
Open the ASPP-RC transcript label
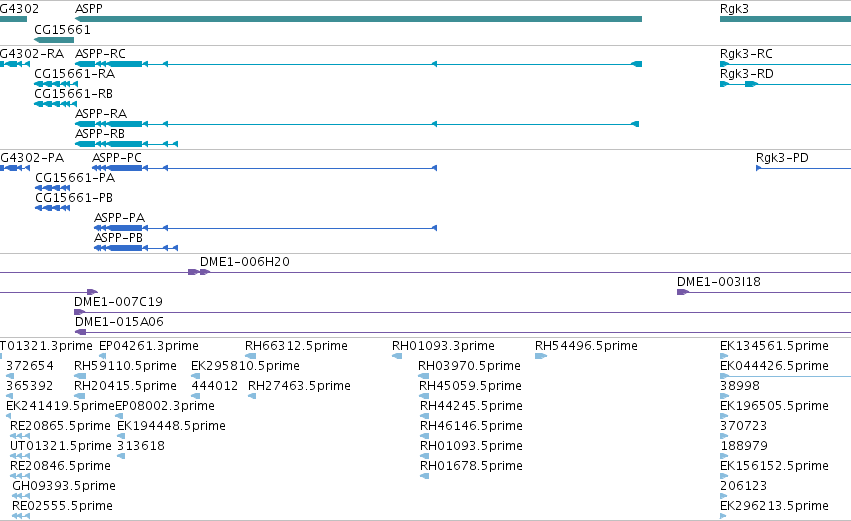click(x=100, y=54)
